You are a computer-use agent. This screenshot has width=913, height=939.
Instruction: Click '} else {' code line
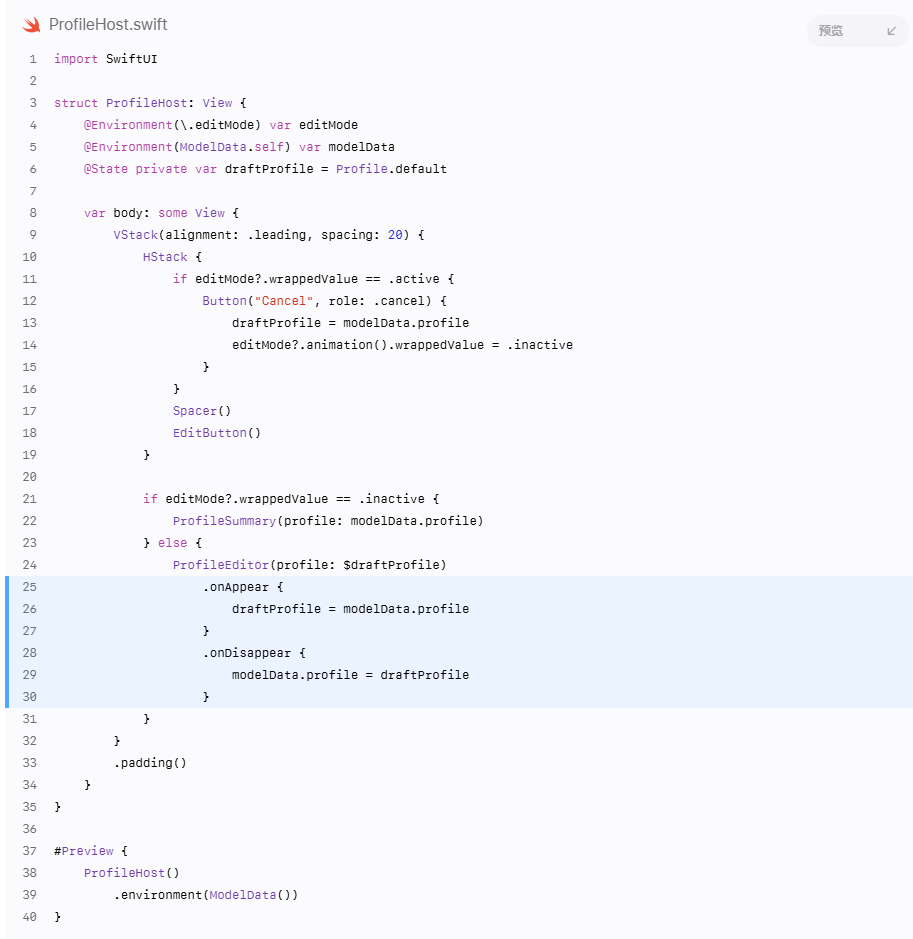pyautogui.click(x=172, y=543)
